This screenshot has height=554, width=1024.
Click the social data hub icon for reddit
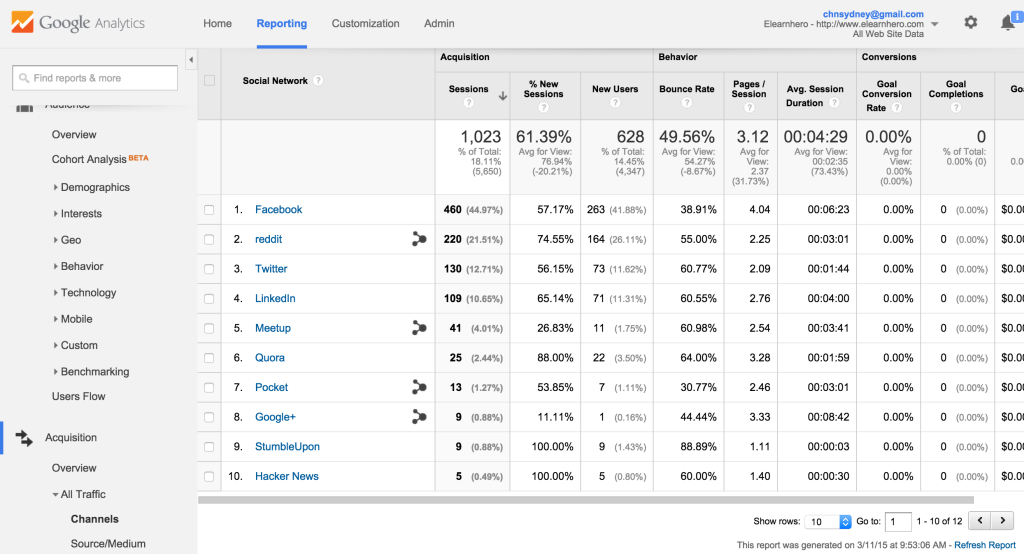click(419, 239)
